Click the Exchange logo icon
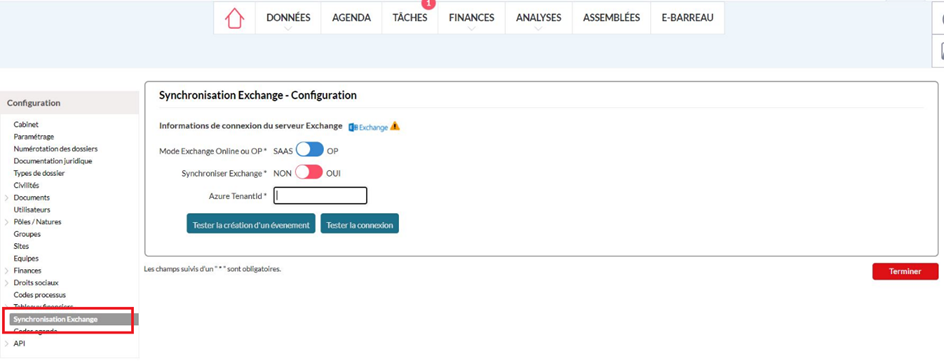This screenshot has height=363, width=944. coord(368,127)
